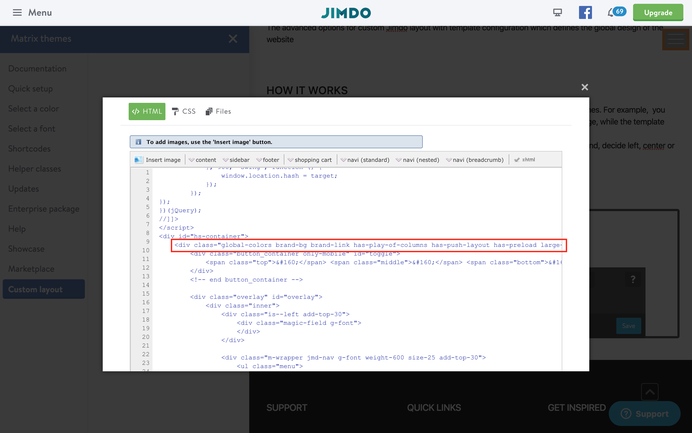
Task: Click the SUPPORT footer heading
Action: coord(286,408)
